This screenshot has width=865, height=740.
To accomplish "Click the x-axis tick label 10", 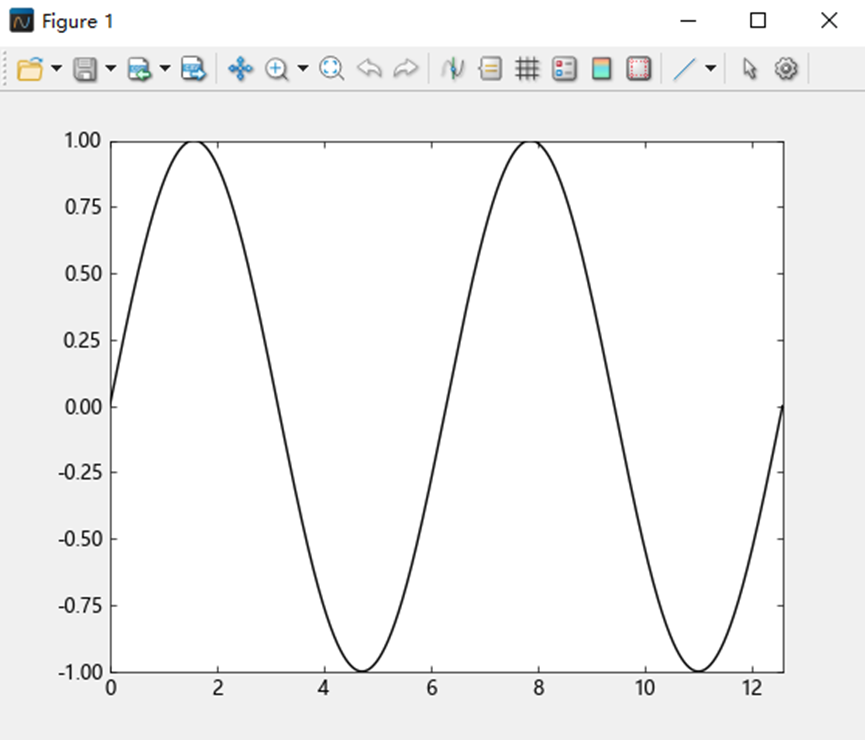I will tap(644, 688).
